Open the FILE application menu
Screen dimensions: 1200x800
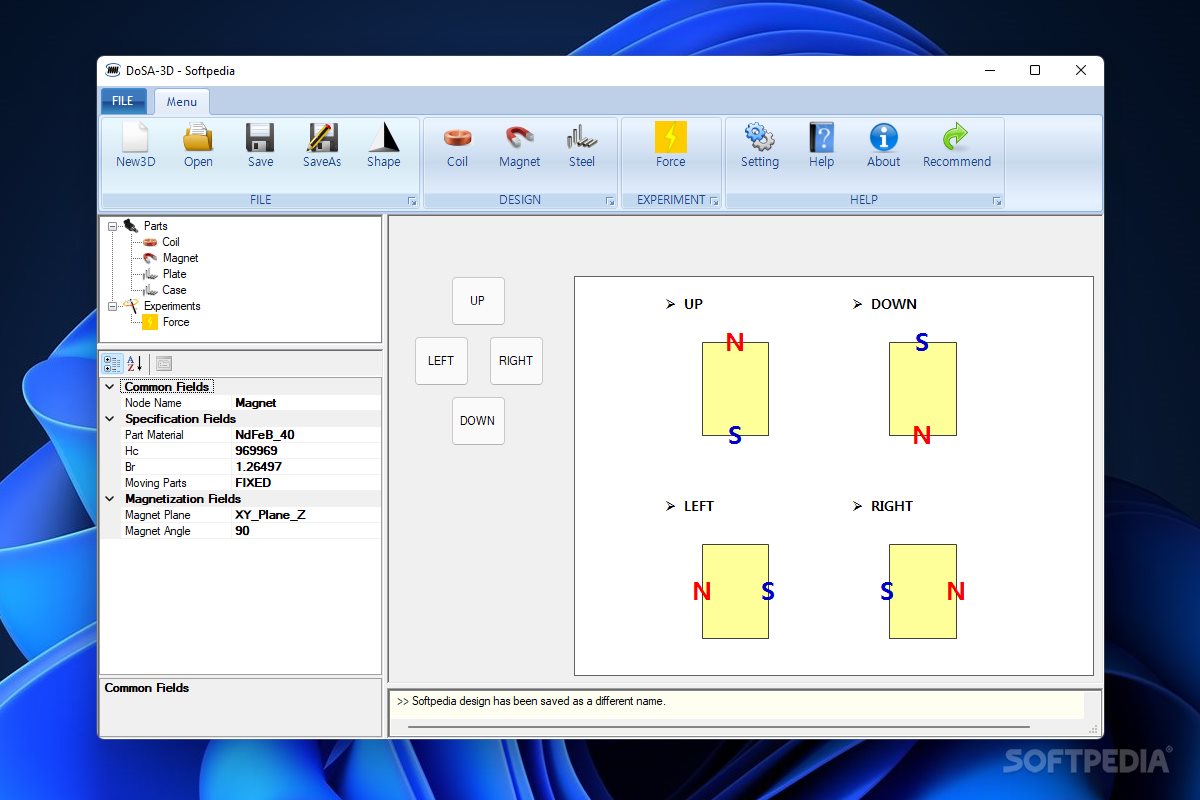click(123, 101)
